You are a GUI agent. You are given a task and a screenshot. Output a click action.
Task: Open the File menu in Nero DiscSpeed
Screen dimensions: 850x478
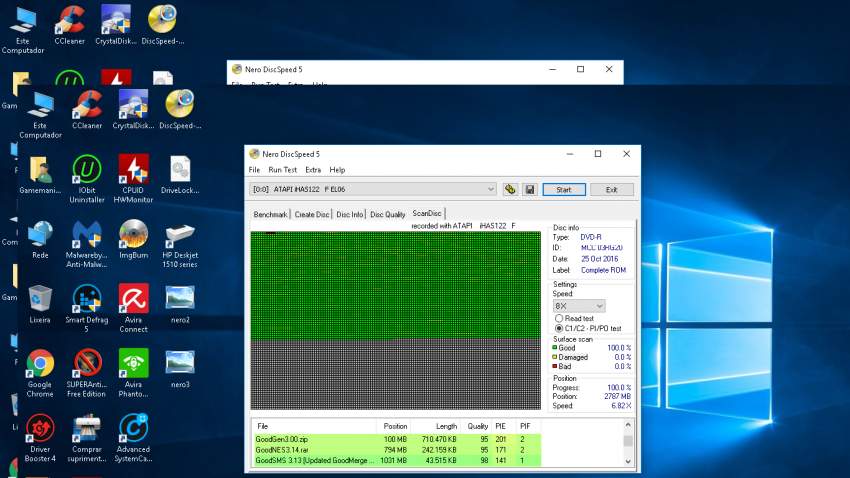tap(254, 170)
